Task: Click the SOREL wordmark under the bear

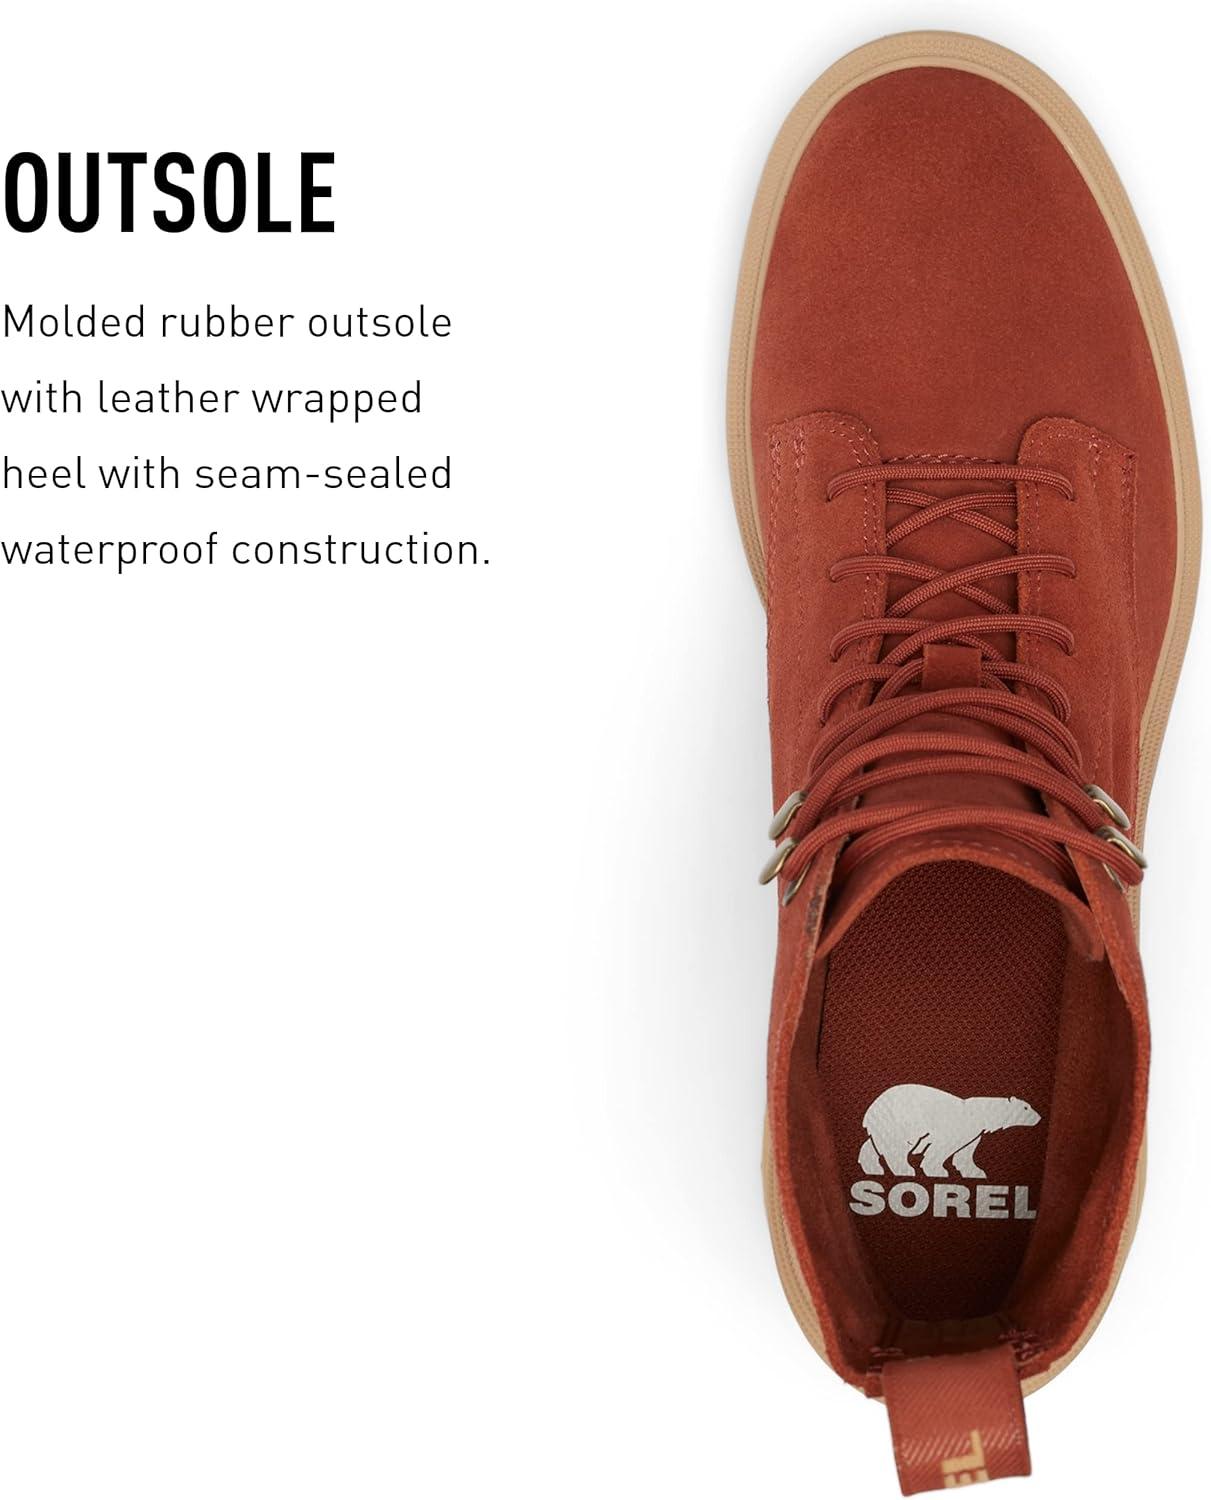Action: (942, 1200)
